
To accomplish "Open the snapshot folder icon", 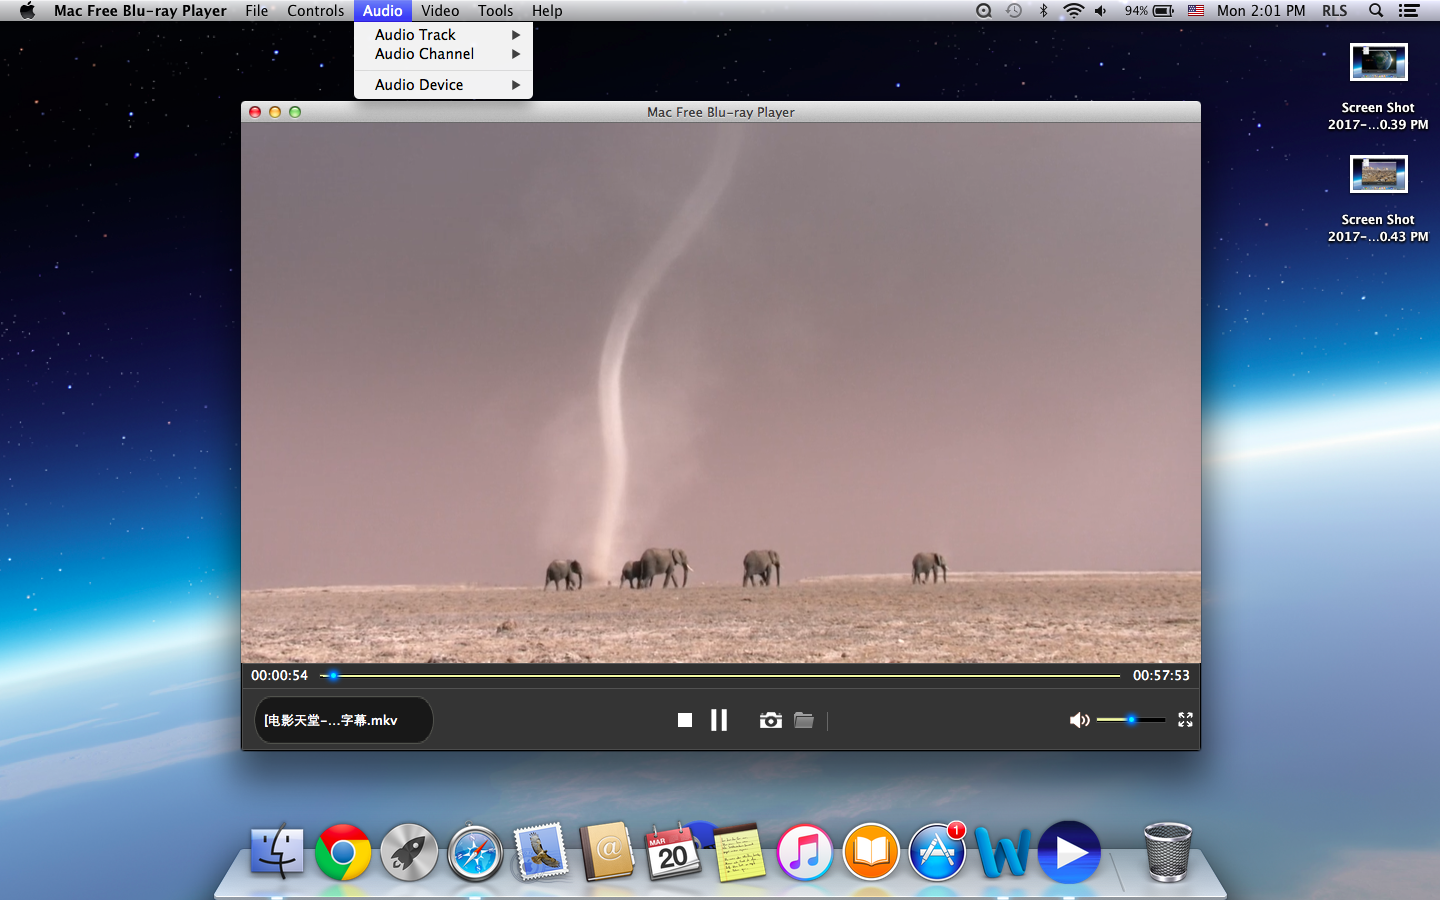I will [x=804, y=720].
